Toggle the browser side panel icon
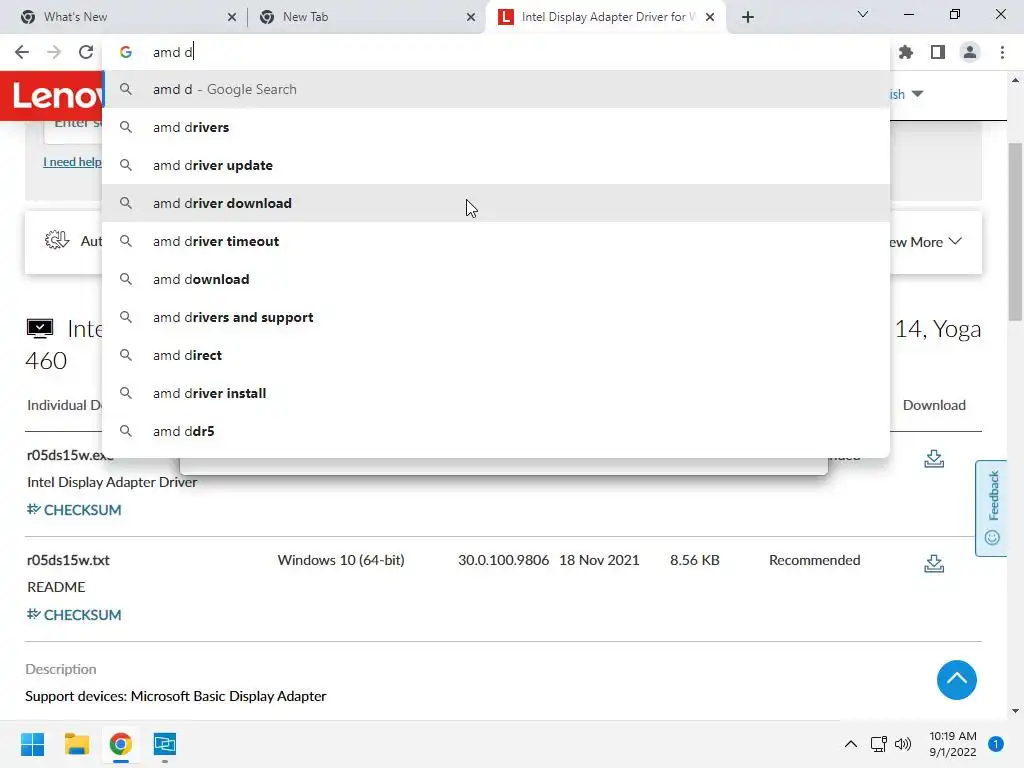The height and width of the screenshot is (768, 1024). point(938,52)
